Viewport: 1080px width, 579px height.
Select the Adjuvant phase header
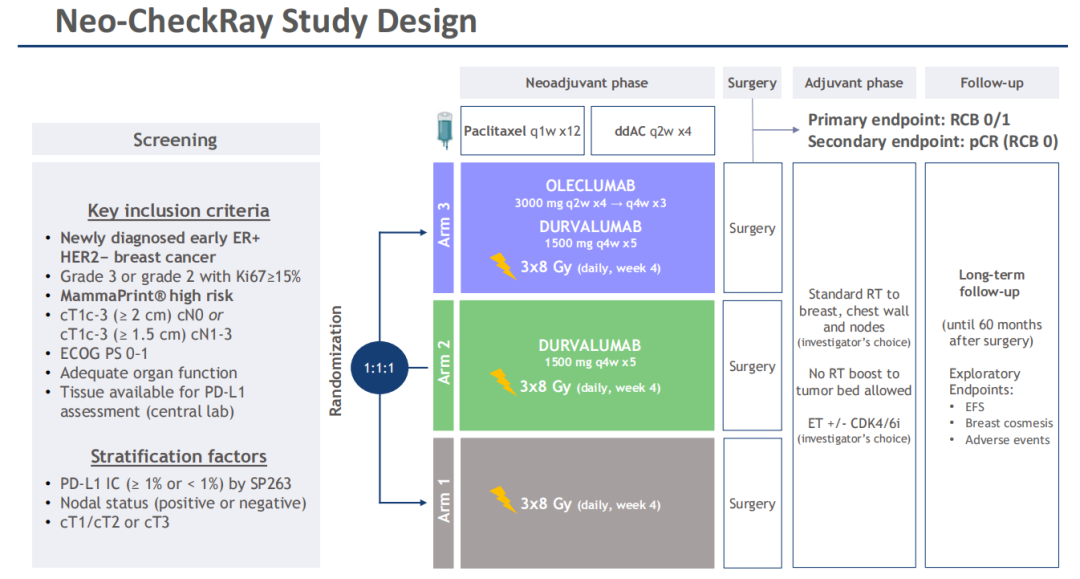[x=853, y=83]
